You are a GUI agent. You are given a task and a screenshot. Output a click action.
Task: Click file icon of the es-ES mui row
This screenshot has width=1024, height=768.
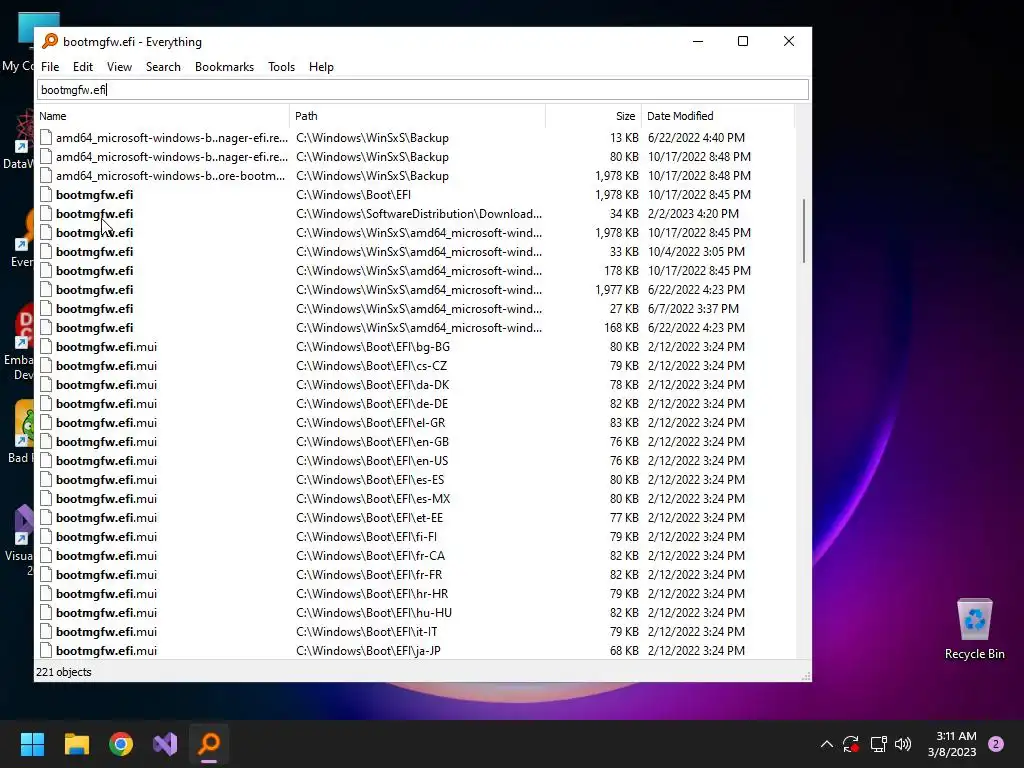46,479
